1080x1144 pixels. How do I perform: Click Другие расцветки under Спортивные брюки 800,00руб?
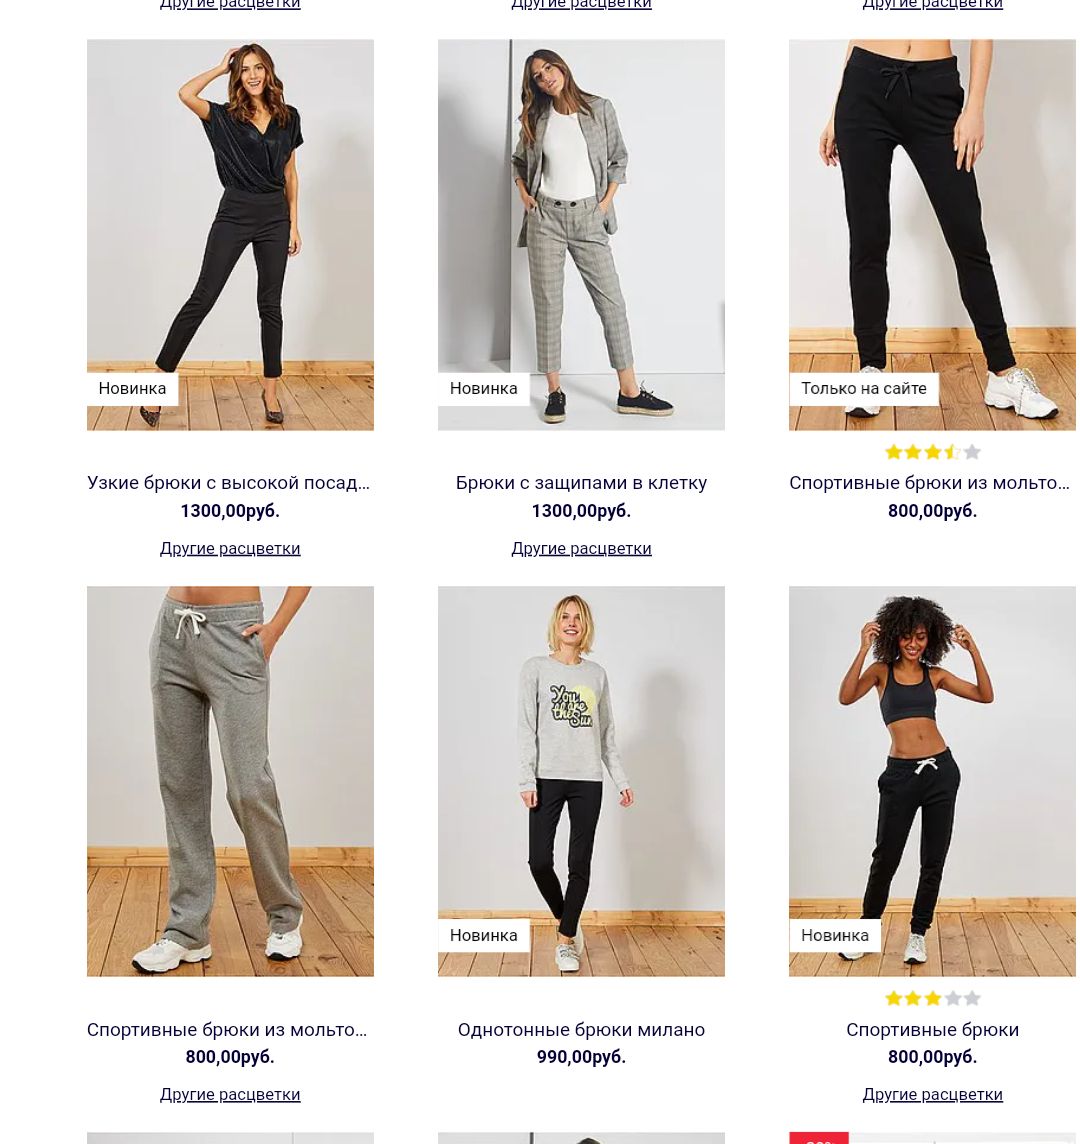(932, 1094)
